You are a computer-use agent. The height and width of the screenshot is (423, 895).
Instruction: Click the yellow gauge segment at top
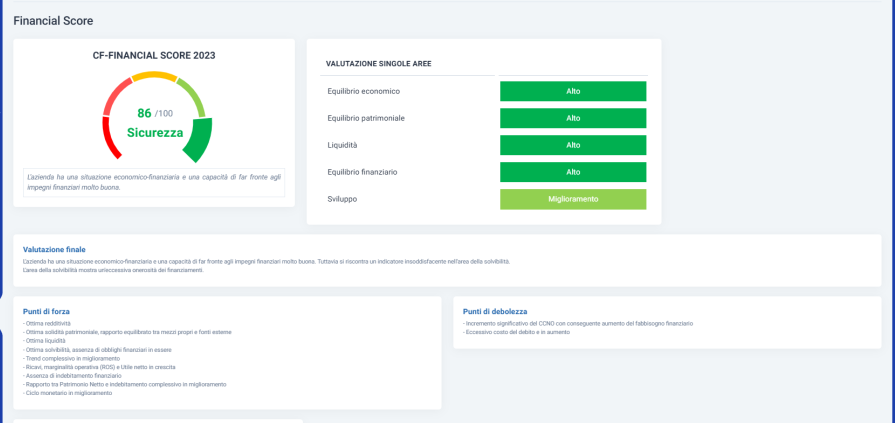[154, 76]
